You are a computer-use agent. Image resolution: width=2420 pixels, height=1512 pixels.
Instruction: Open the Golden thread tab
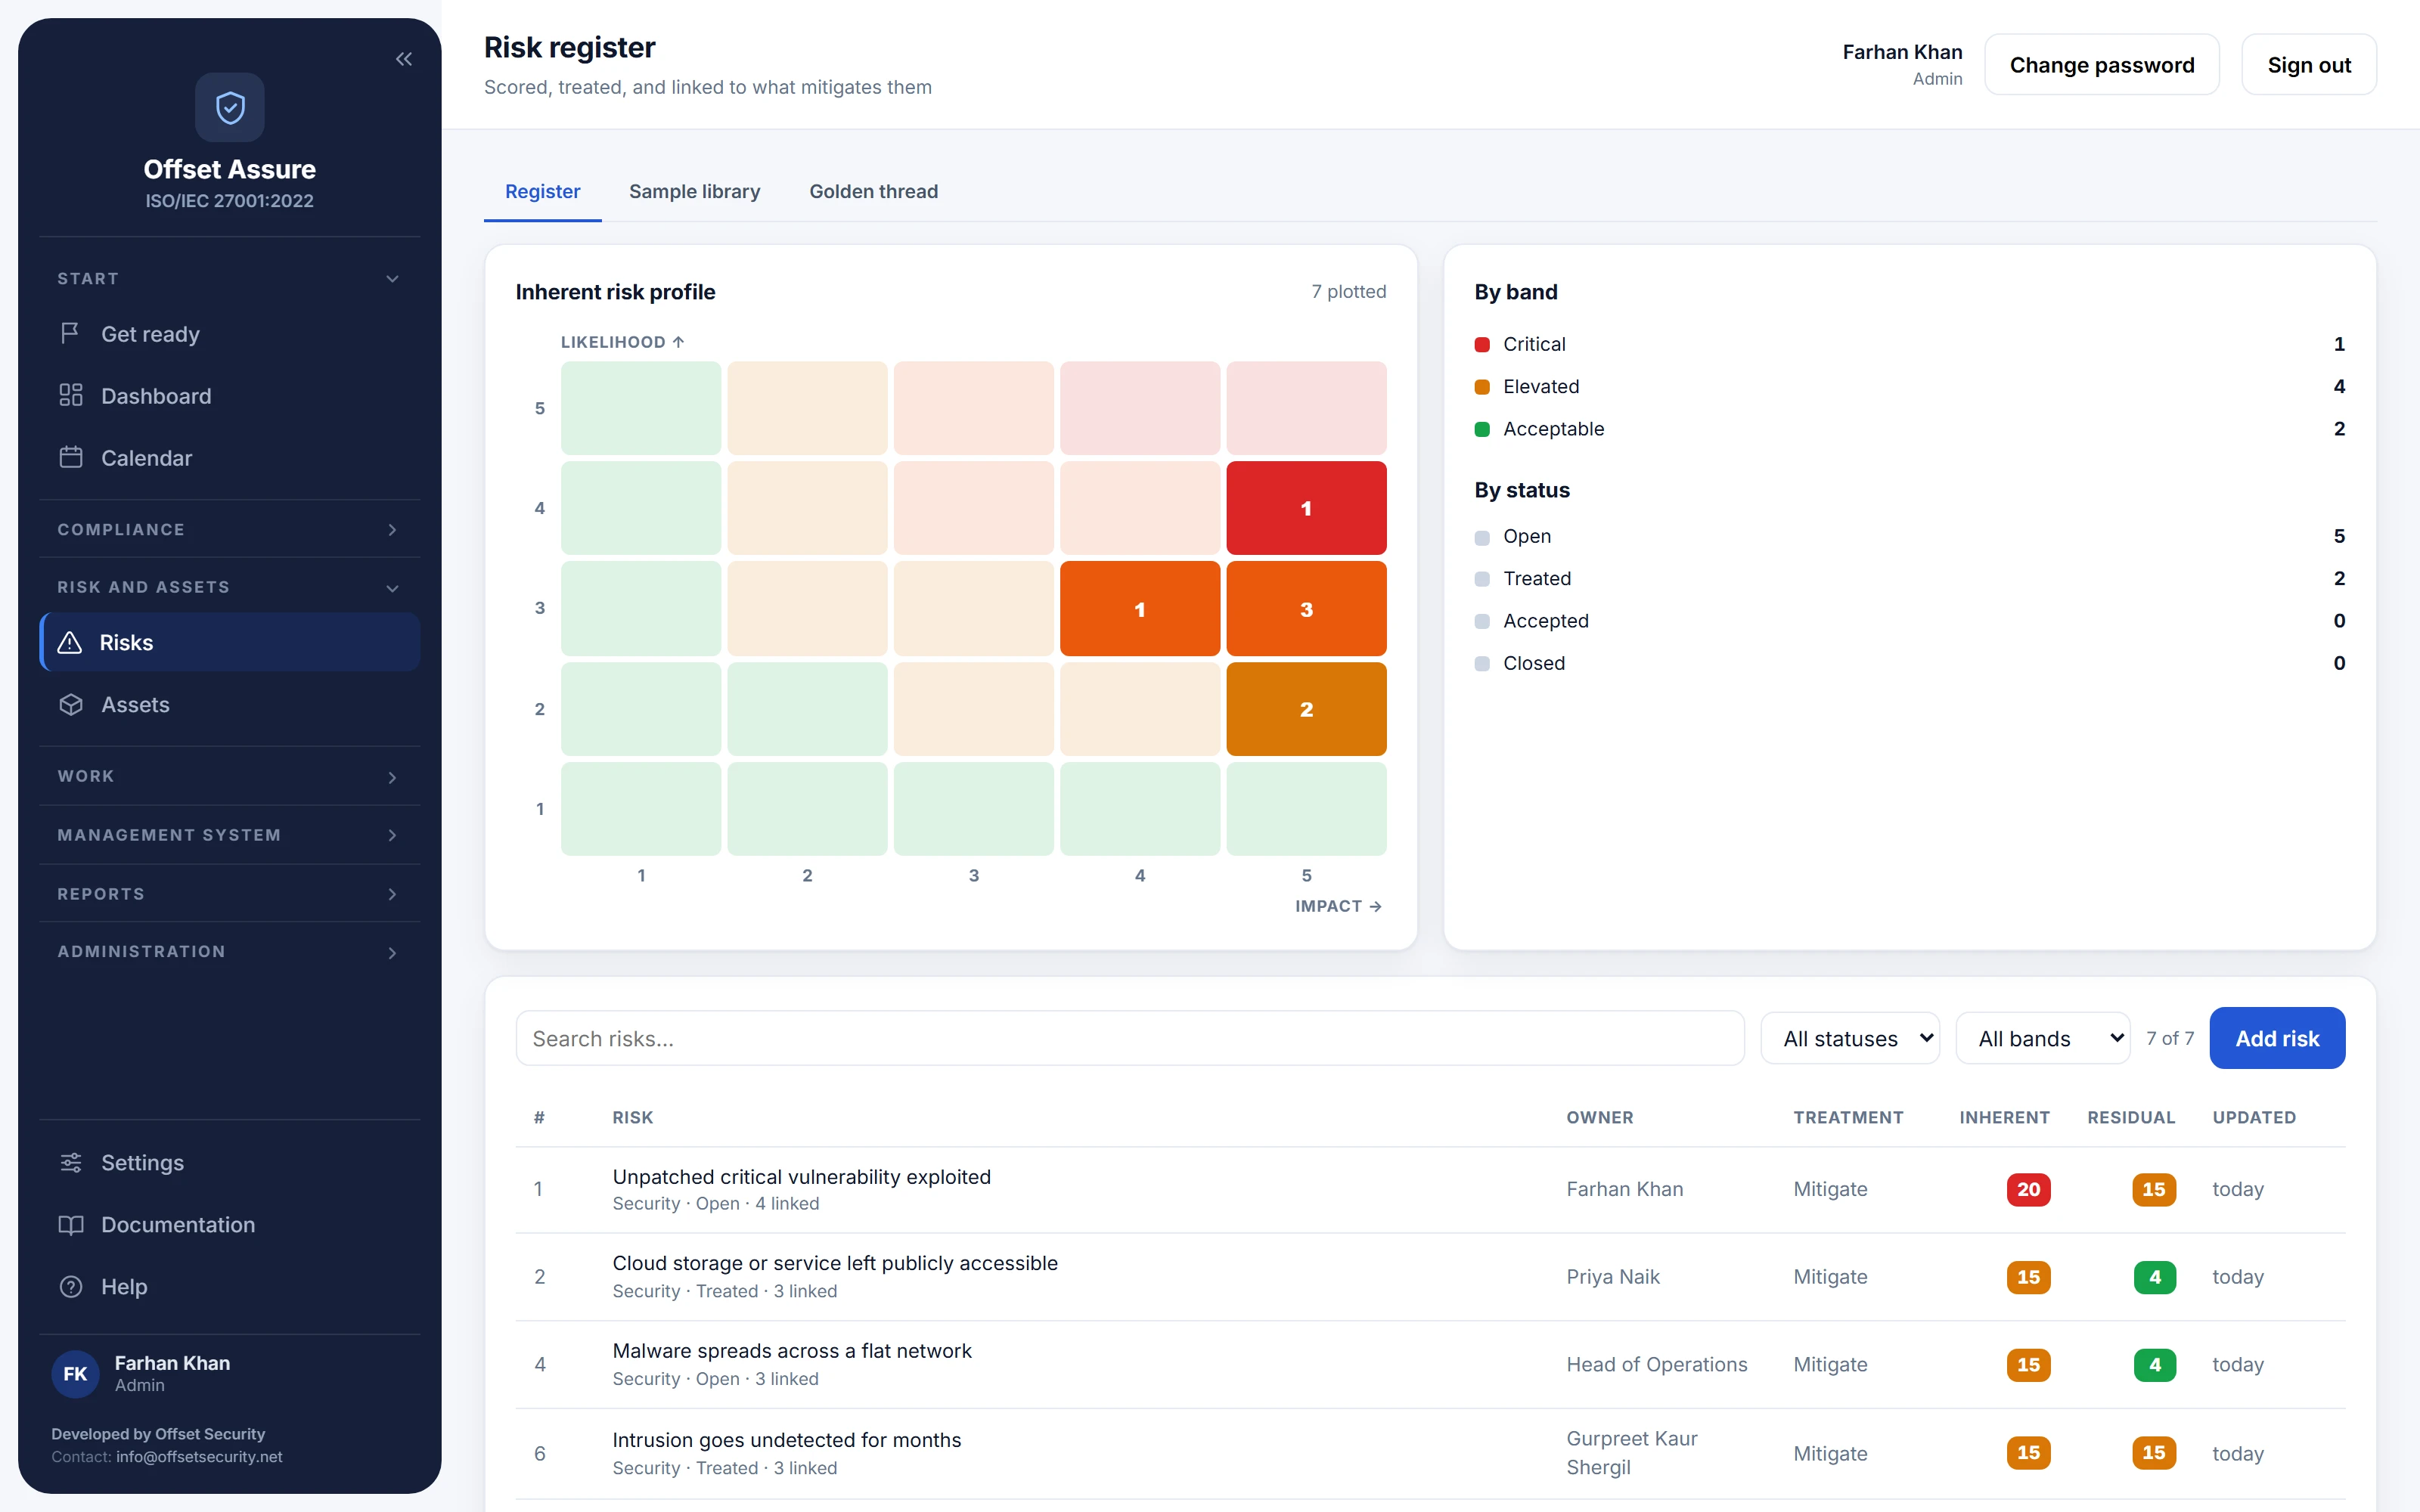tap(873, 191)
